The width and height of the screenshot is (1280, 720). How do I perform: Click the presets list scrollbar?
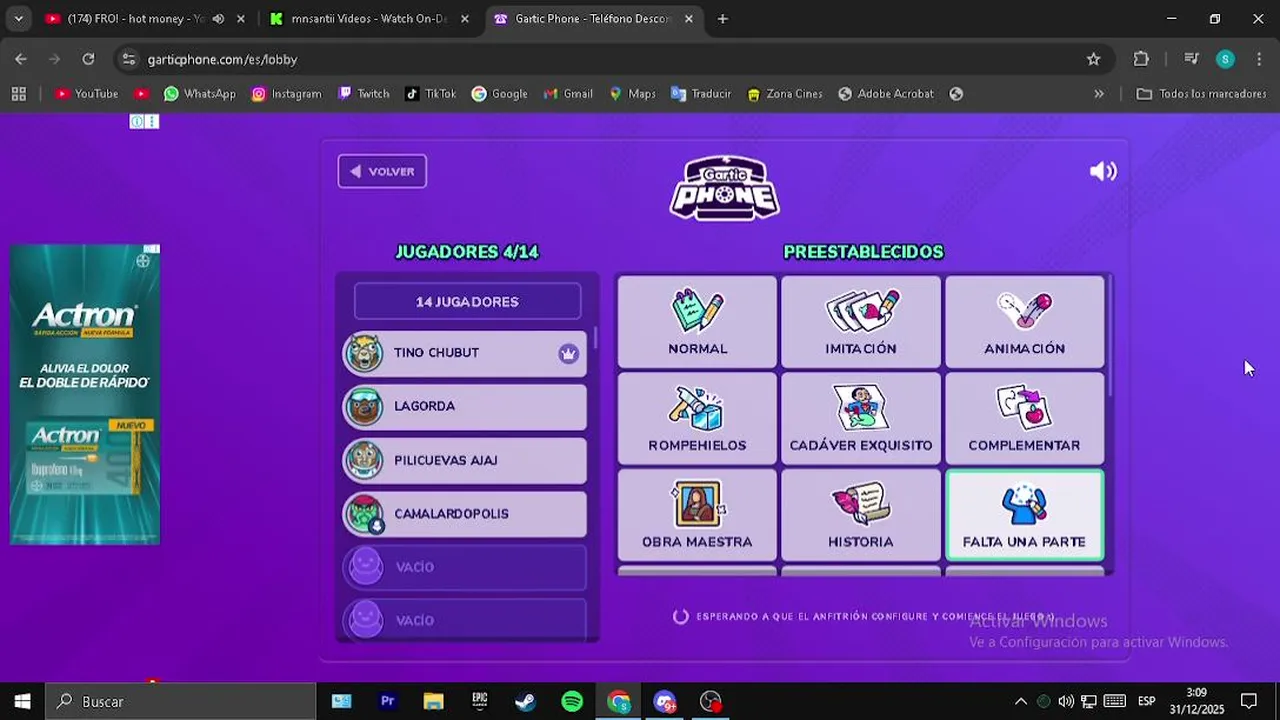(x=1109, y=335)
